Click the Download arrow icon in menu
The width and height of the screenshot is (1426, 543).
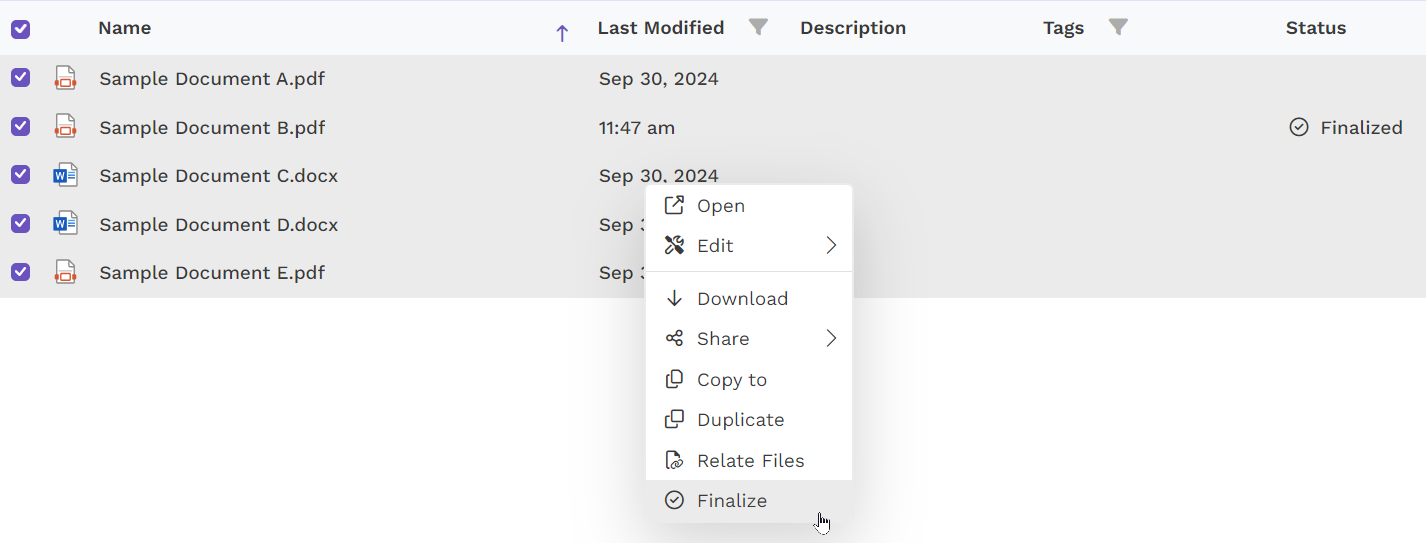[x=675, y=298]
